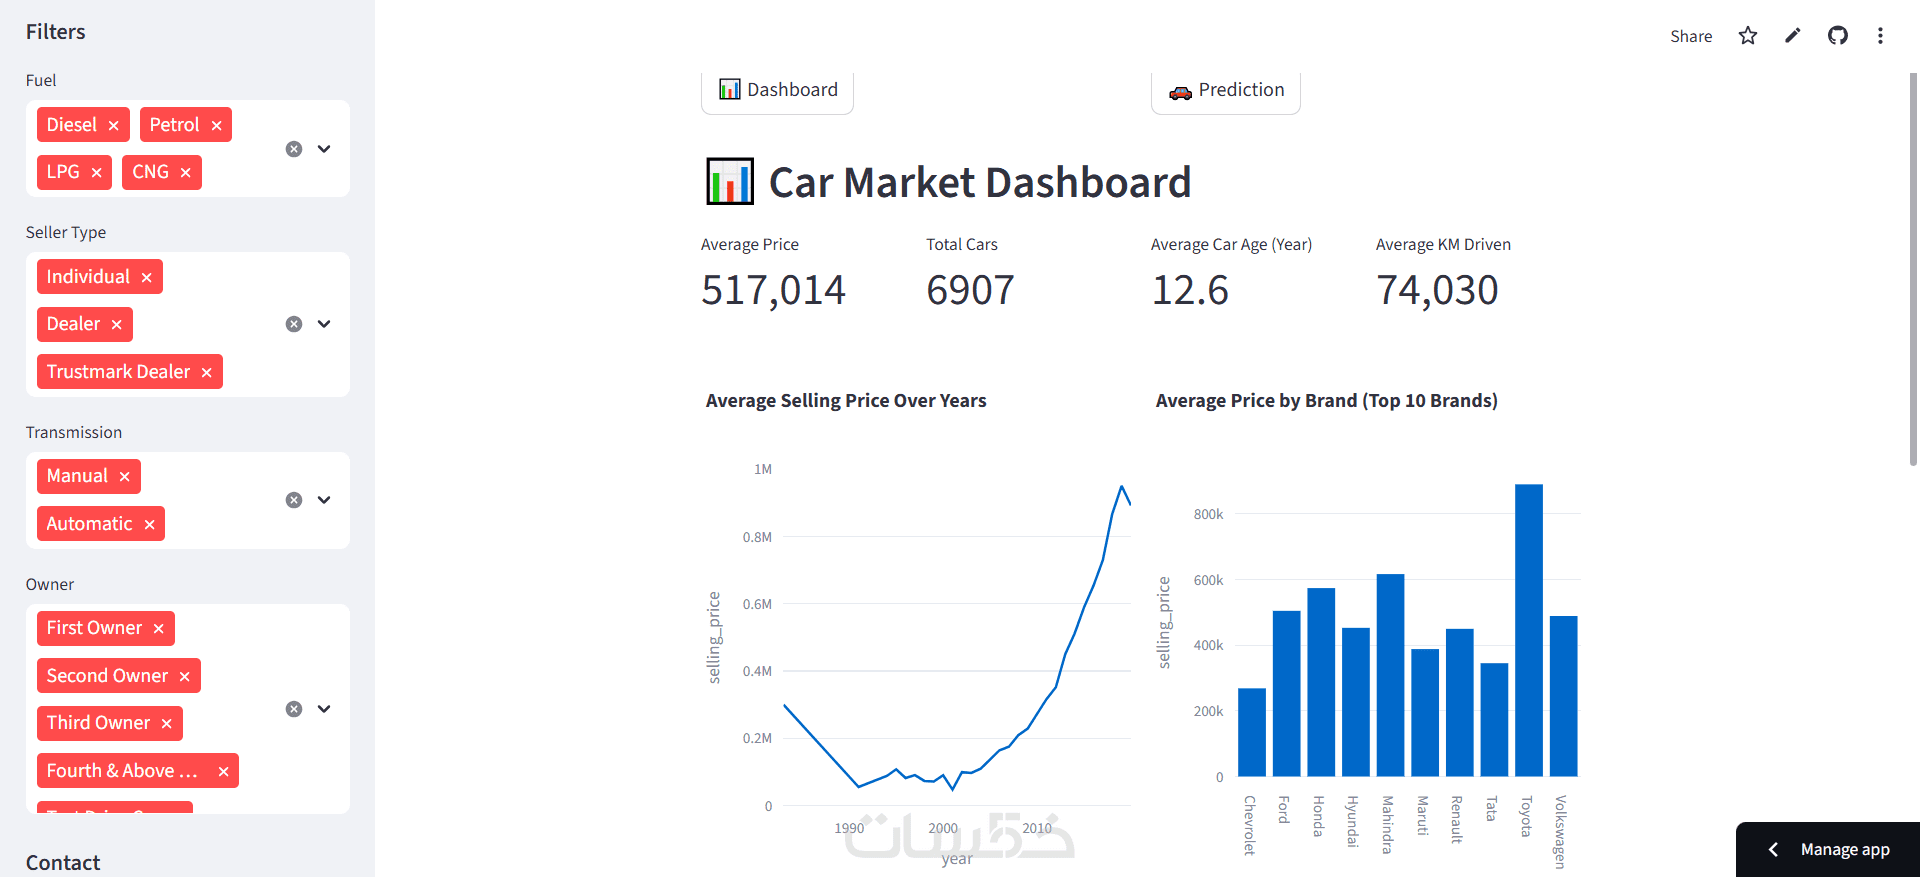The height and width of the screenshot is (877, 1920).
Task: Clear all Seller Type selections
Action: [294, 324]
